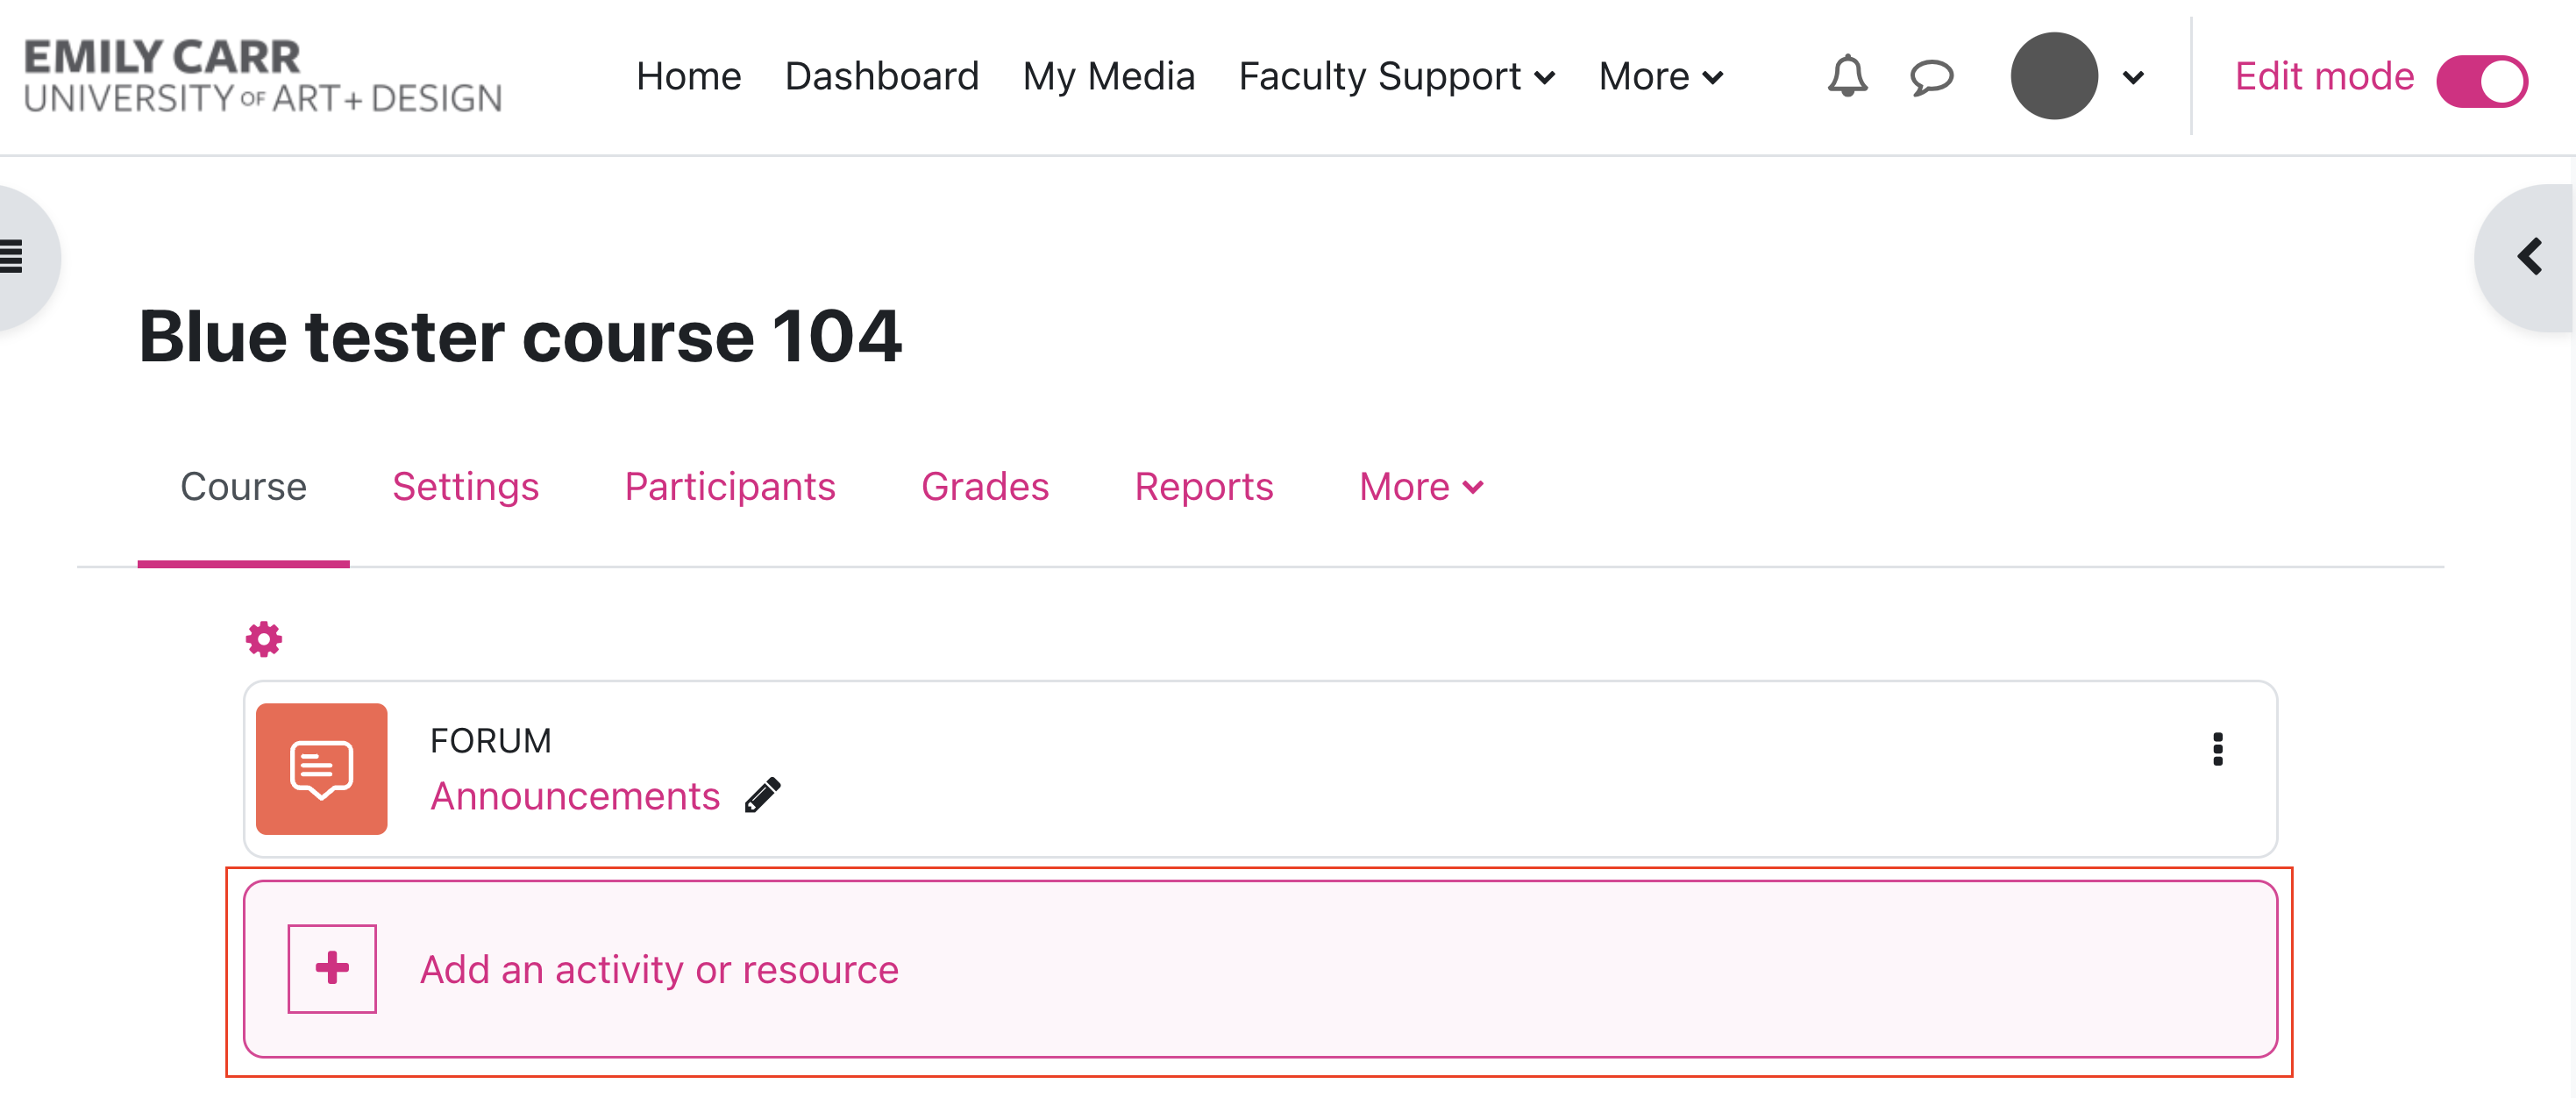Click the Emily Carr University logo
2576x1098 pixels.
pos(262,76)
